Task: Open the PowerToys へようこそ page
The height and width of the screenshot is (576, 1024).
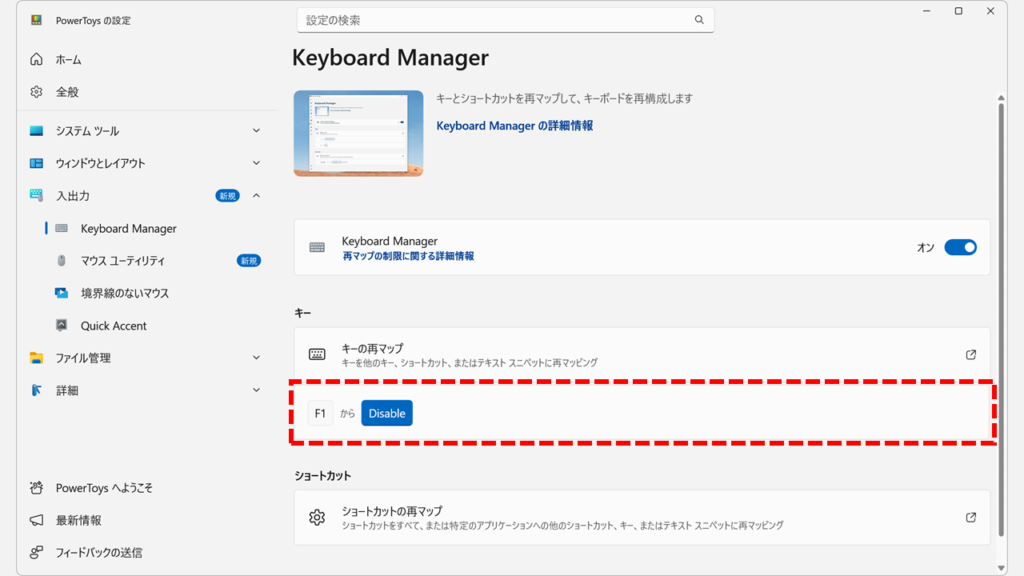Action: pos(36,488)
